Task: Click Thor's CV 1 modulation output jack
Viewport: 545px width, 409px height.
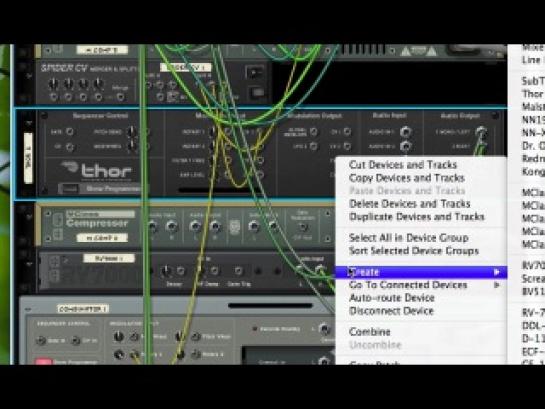Action: (347, 132)
